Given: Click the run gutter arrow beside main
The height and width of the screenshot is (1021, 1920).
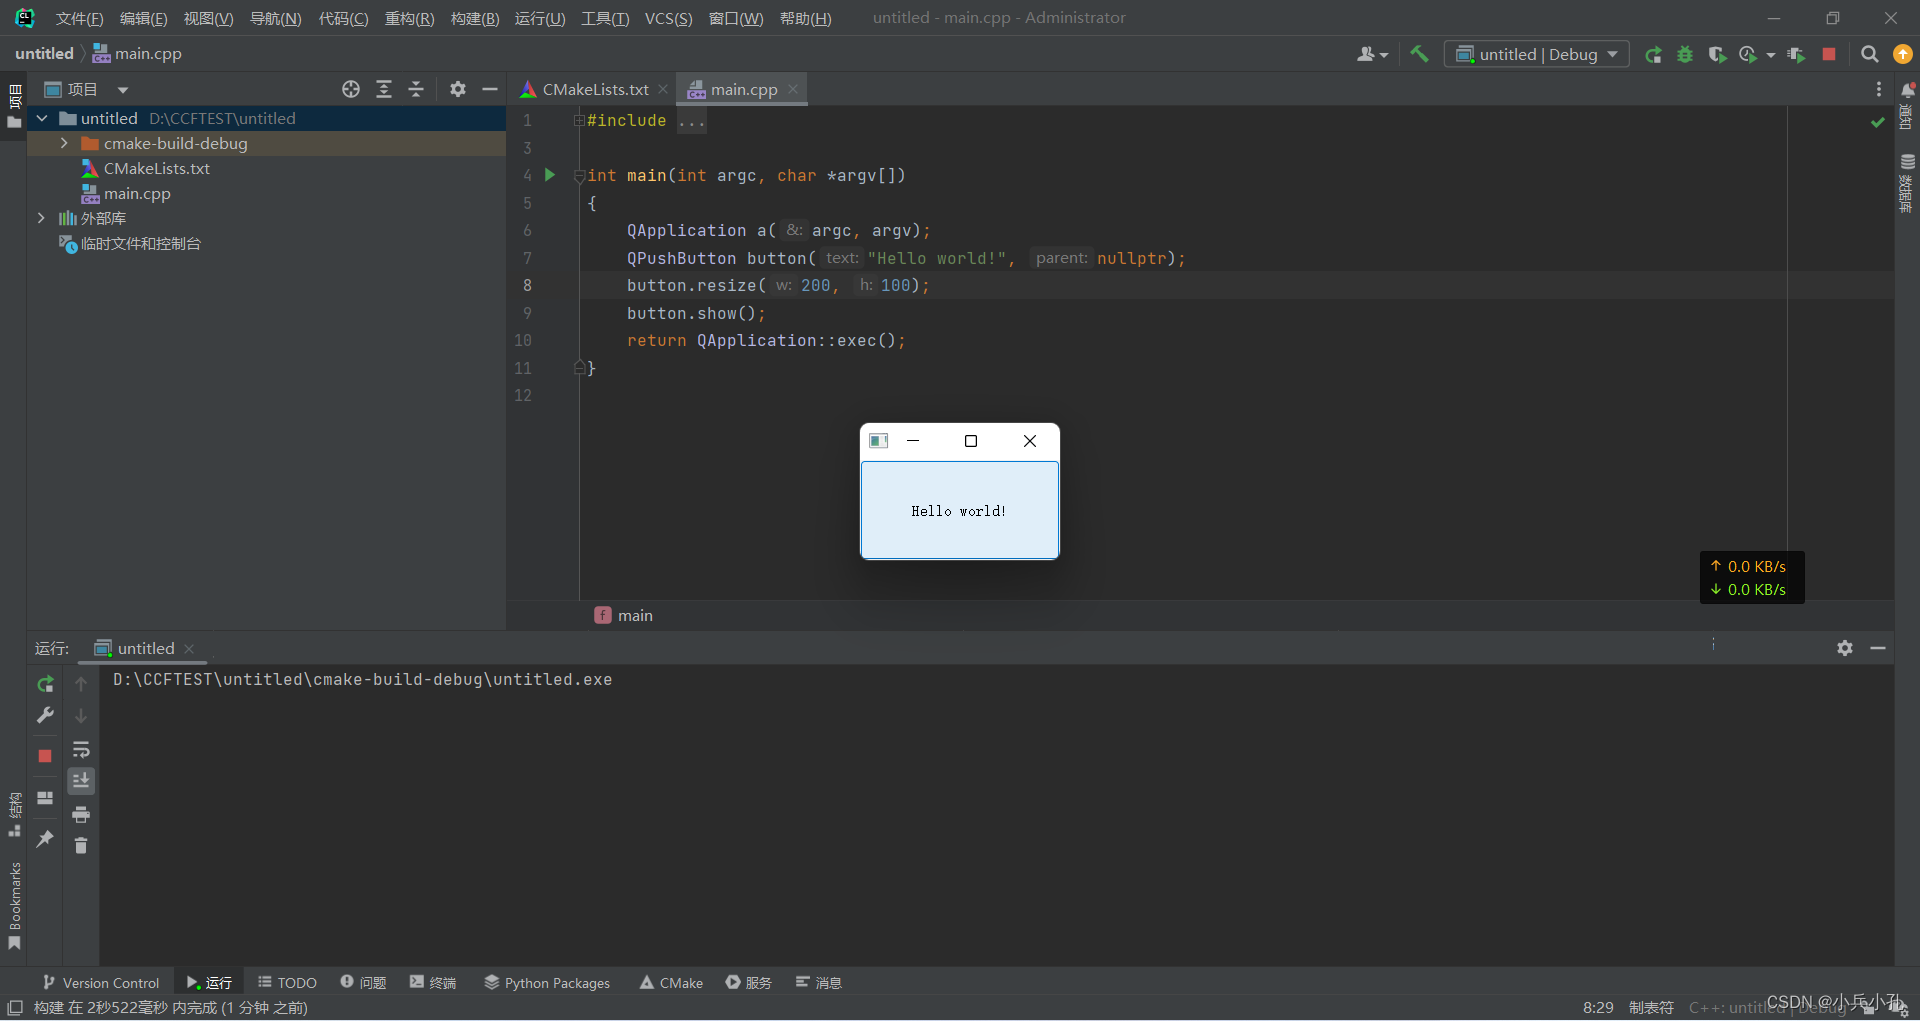Looking at the screenshot, I should coord(550,175).
